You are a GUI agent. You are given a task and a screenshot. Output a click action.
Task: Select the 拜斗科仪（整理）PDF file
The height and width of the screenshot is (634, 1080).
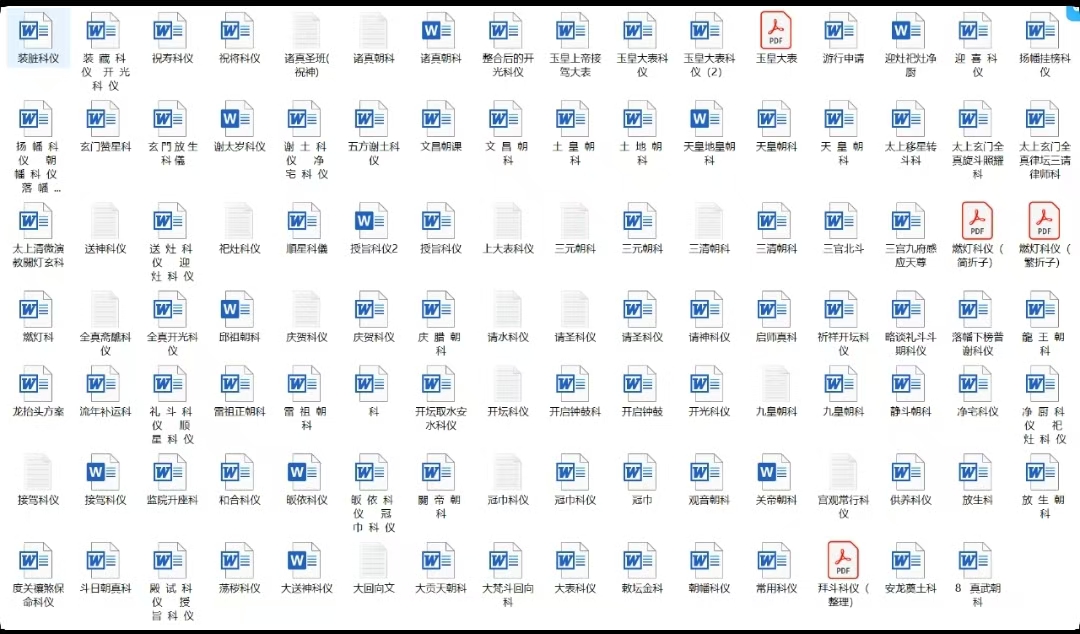[x=842, y=562]
